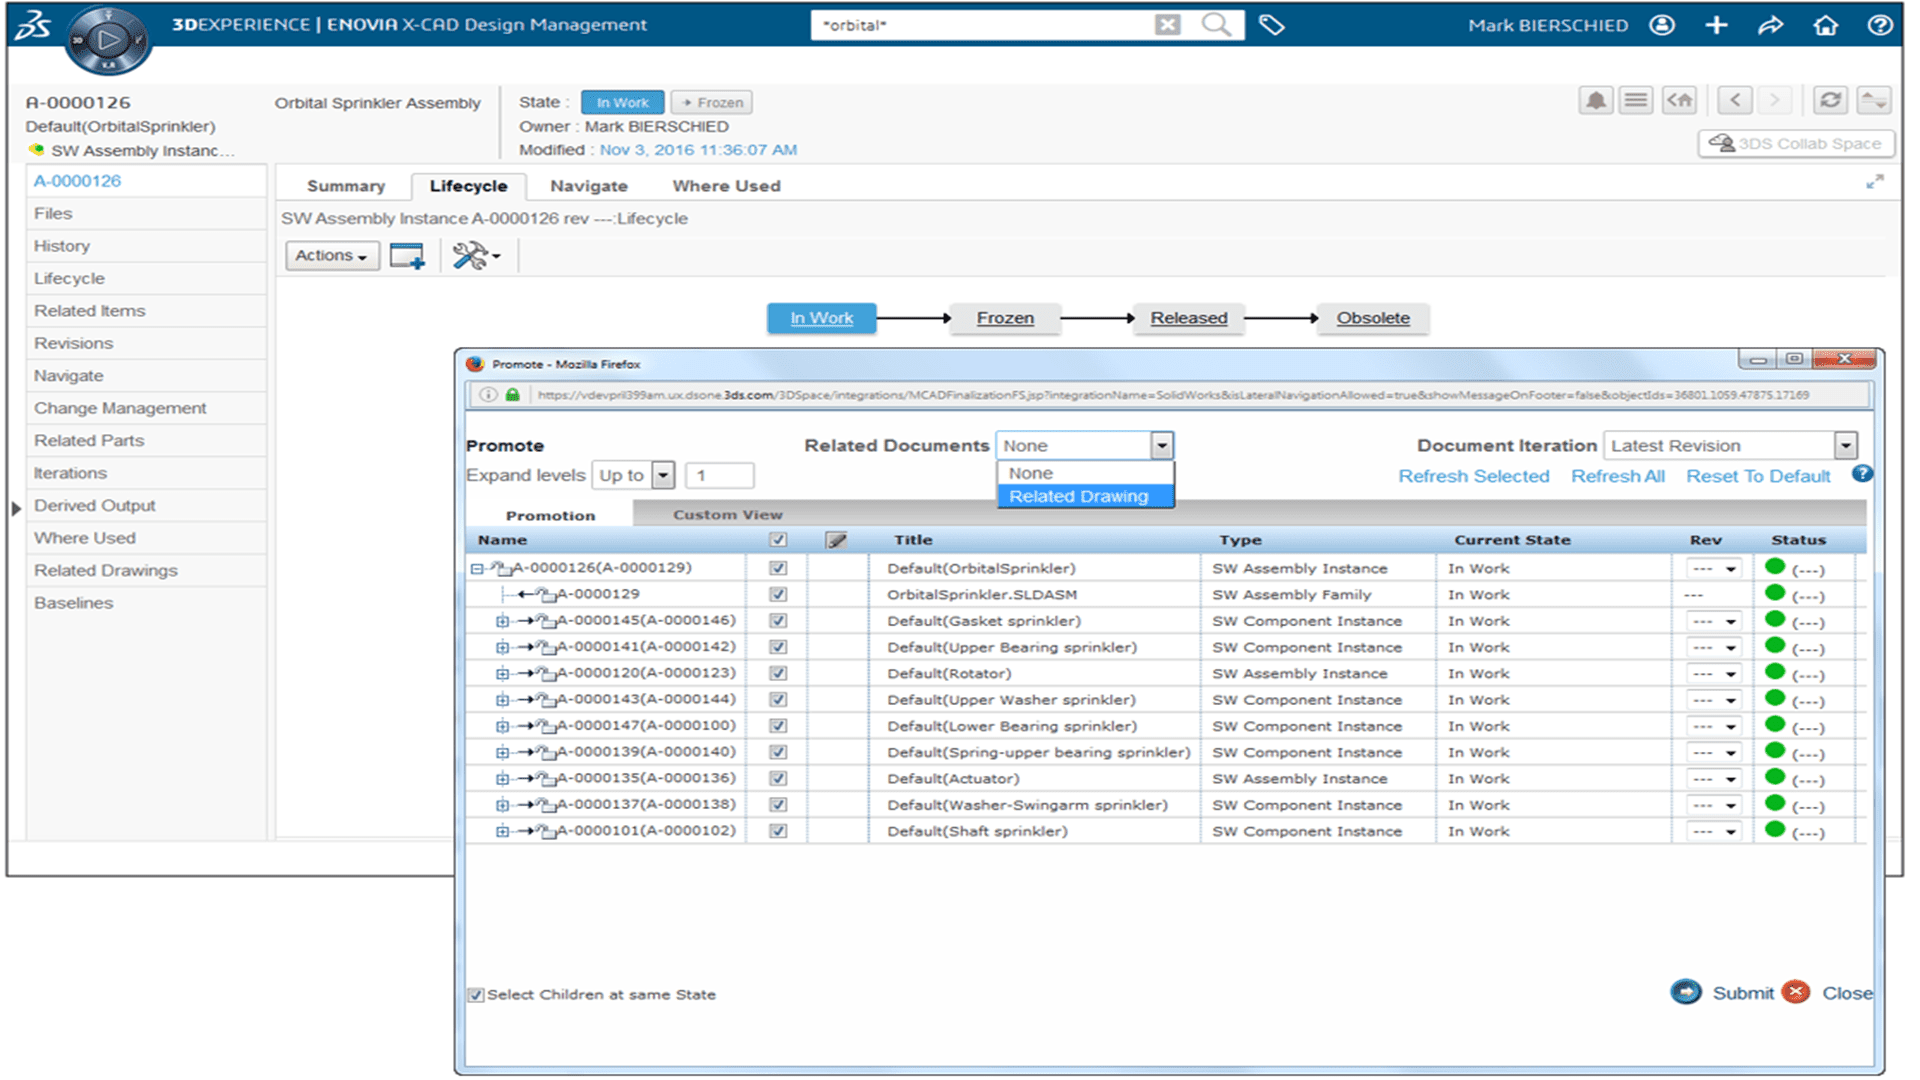
Task: Click the add window toolbar icon
Action: [407, 257]
